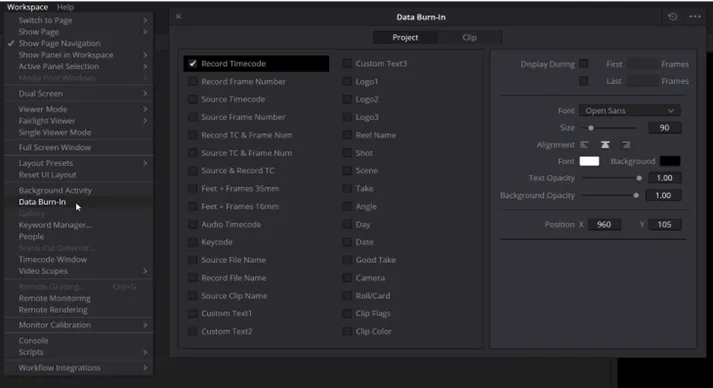
Task: Tick the Source Clip Name checkbox
Action: (x=192, y=296)
